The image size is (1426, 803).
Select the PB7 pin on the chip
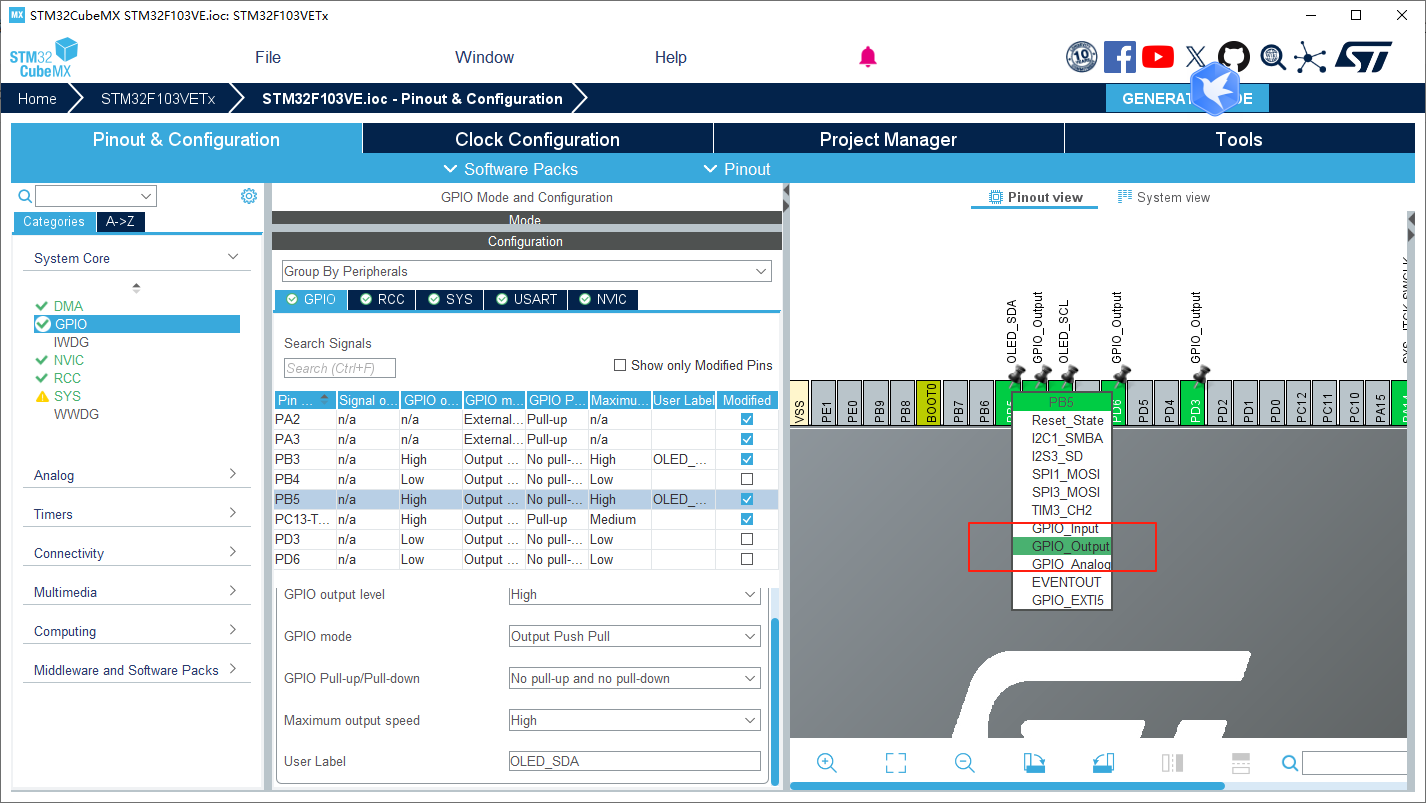pyautogui.click(x=957, y=403)
